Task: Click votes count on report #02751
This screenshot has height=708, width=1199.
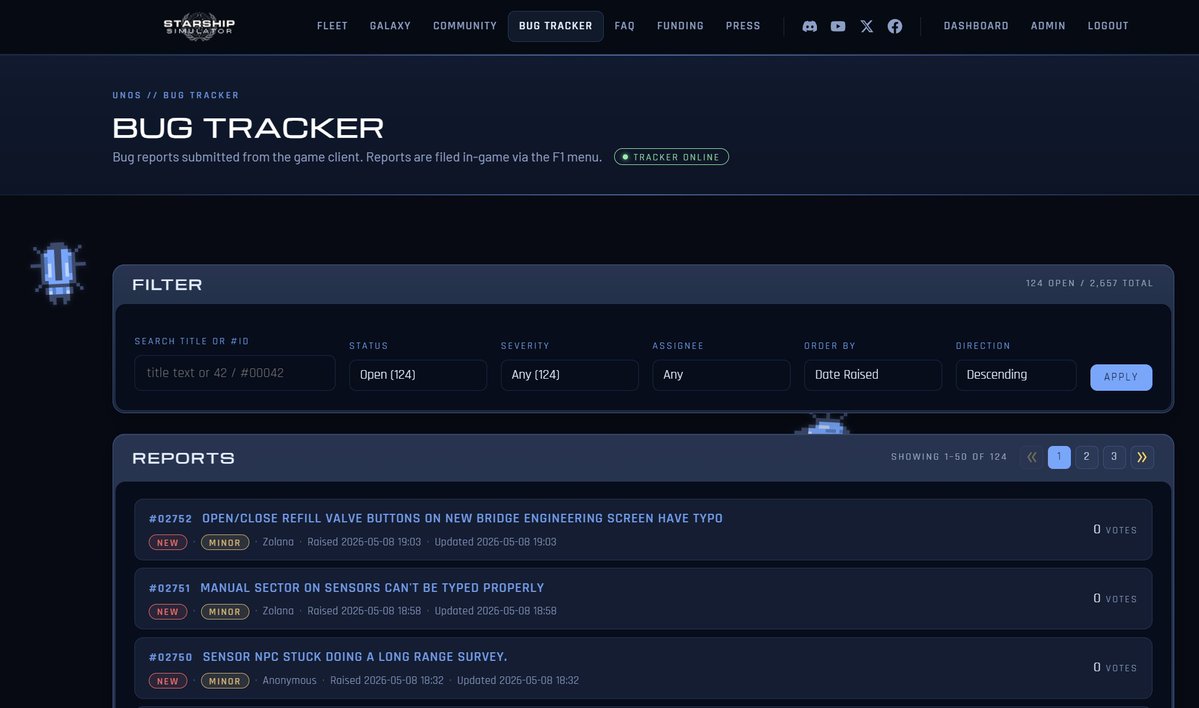Action: (1115, 599)
